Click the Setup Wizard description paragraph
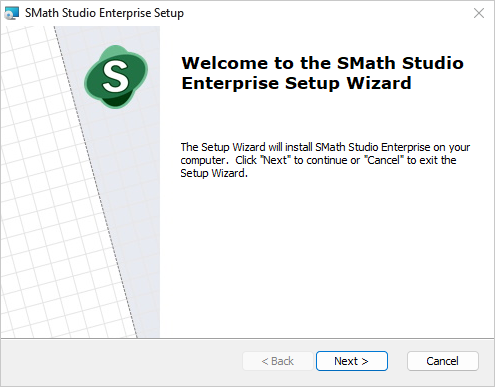Viewport: 495px width, 387px height. [325, 160]
